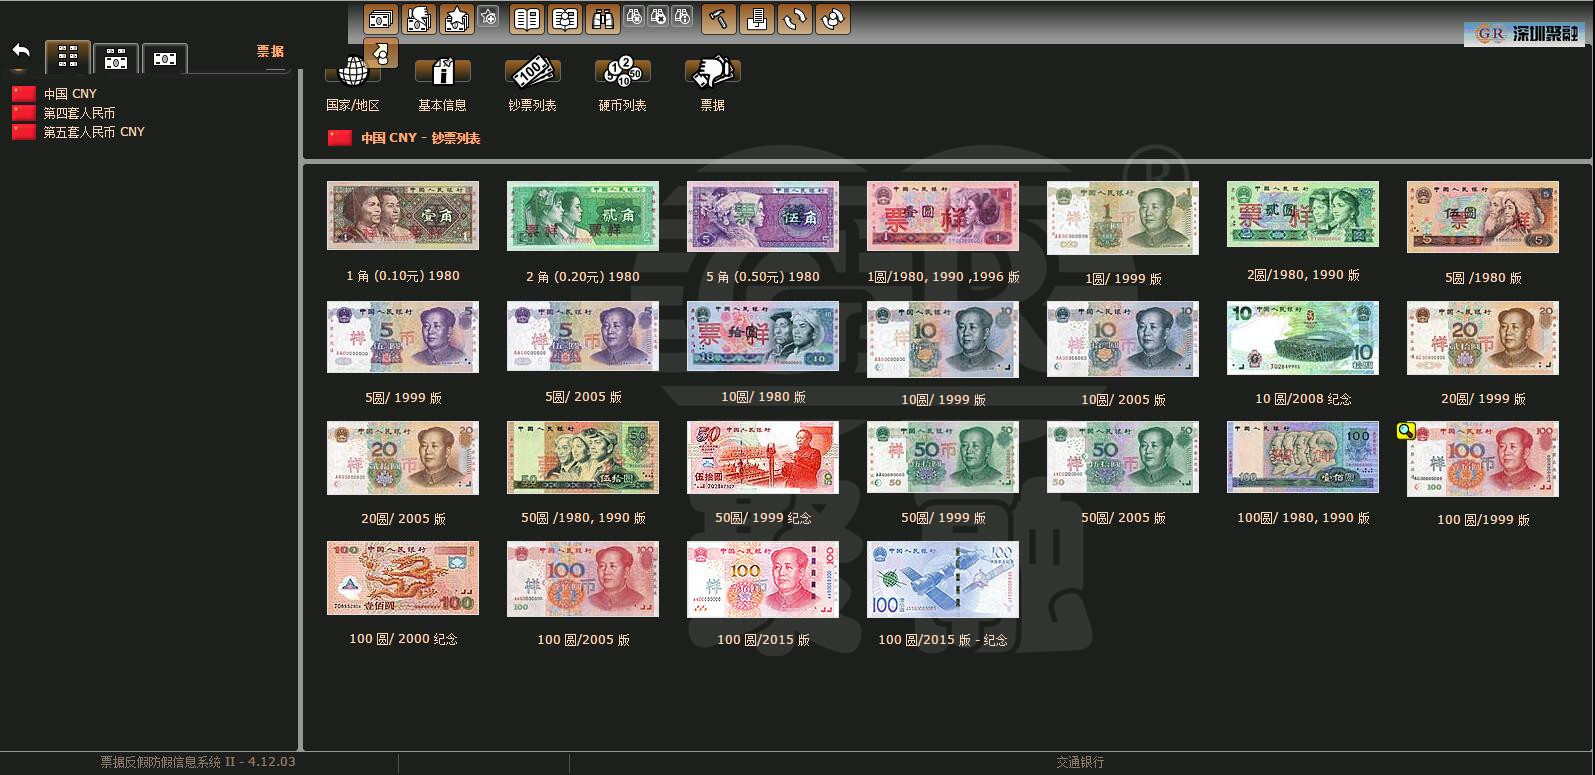The width and height of the screenshot is (1595, 775).
Task: Click the refresh arrows icon
Action: coord(795,19)
